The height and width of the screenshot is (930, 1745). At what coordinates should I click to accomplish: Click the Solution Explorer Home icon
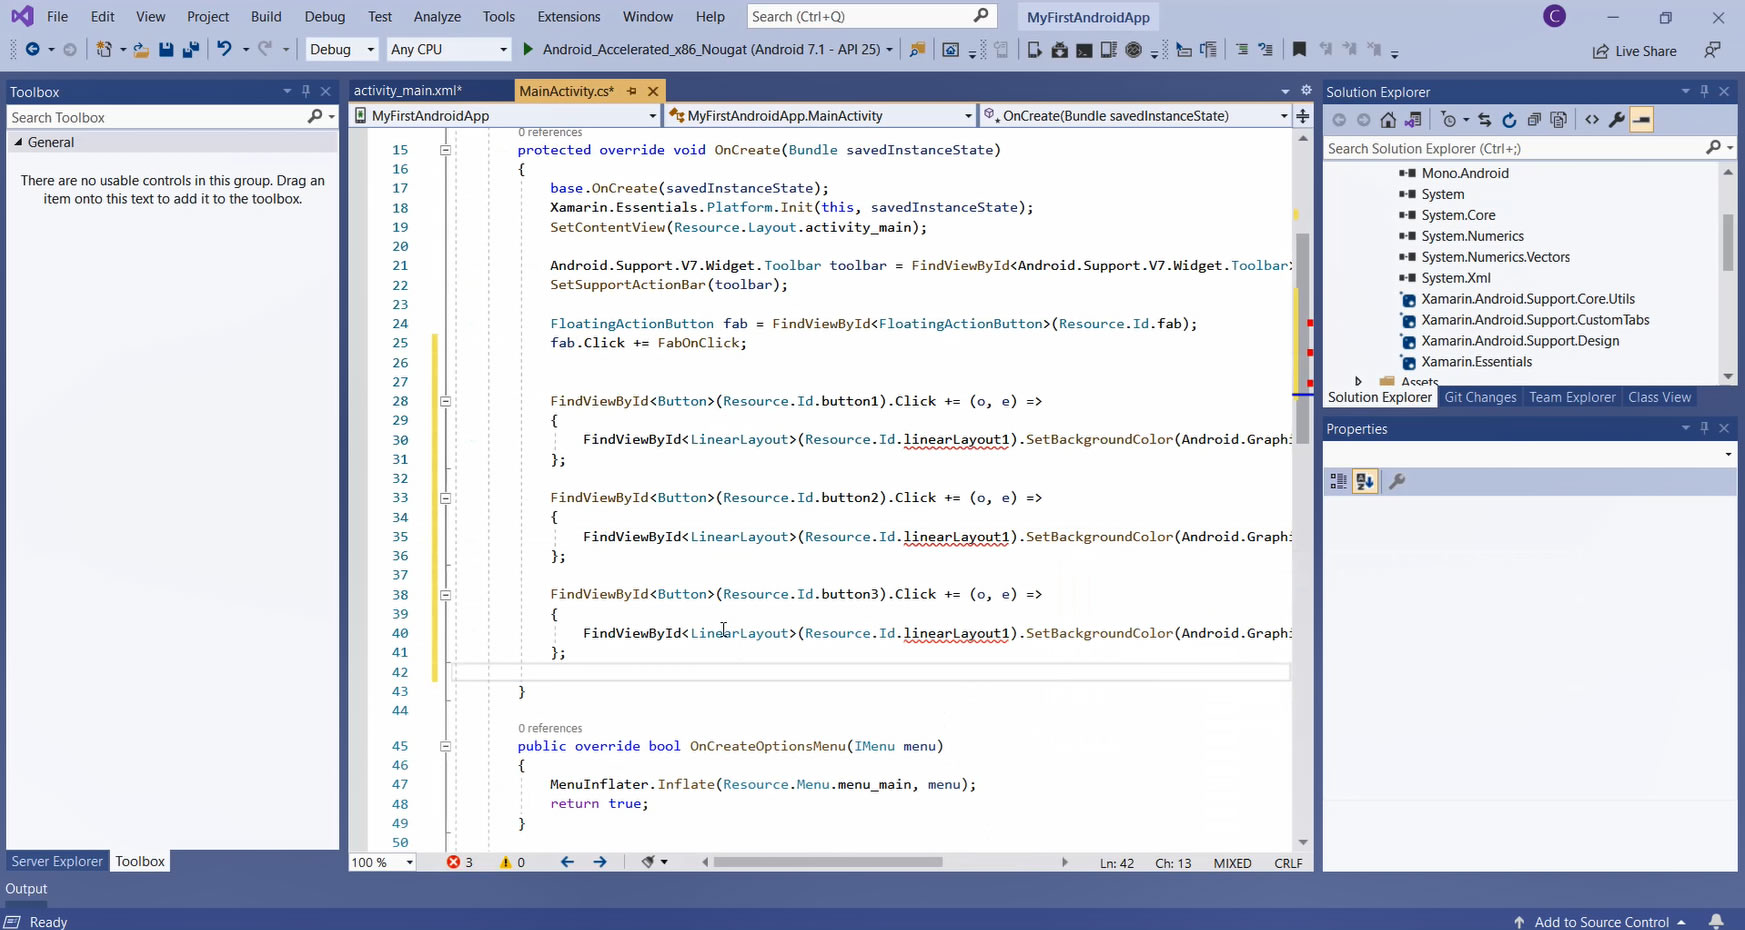pyautogui.click(x=1388, y=120)
